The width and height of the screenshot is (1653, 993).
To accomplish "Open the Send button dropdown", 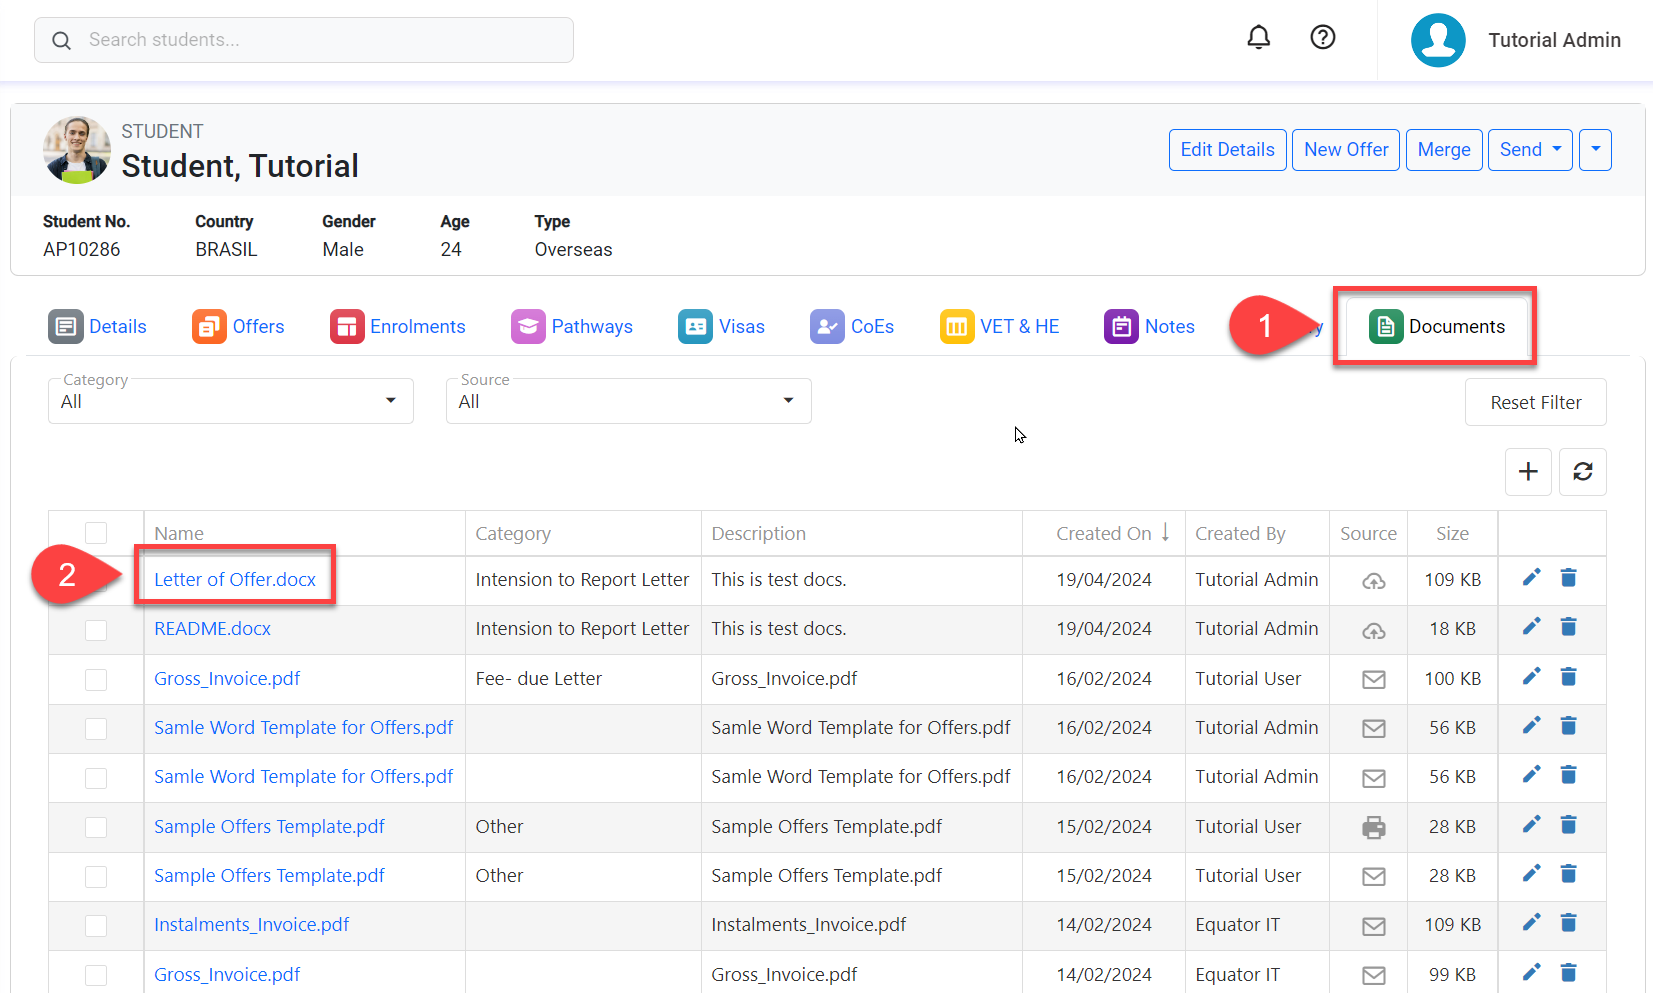I will (x=1530, y=150).
